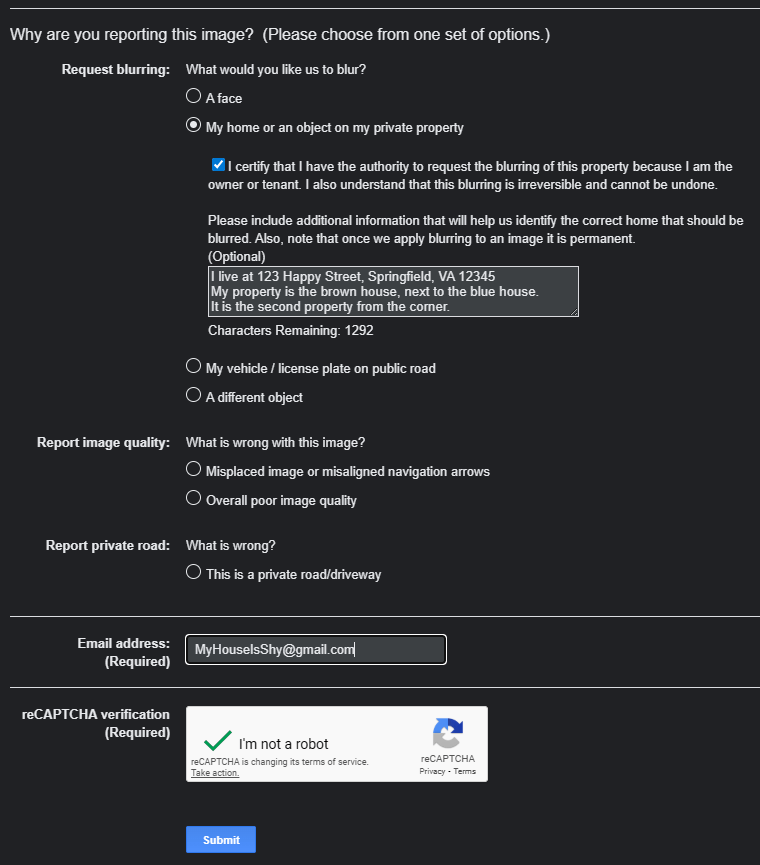Click the green reCAPTCHA checkmark
Viewport: 760px width, 865px height.
217,741
